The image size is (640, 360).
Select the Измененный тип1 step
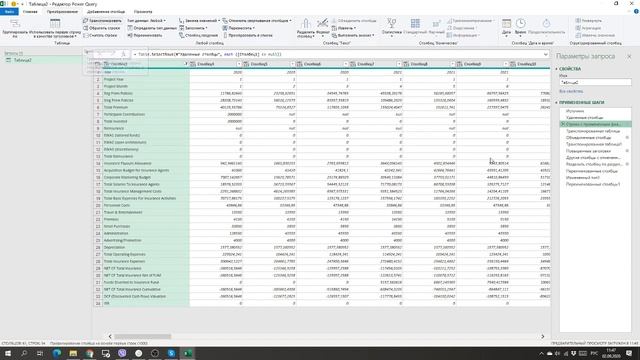(x=582, y=178)
